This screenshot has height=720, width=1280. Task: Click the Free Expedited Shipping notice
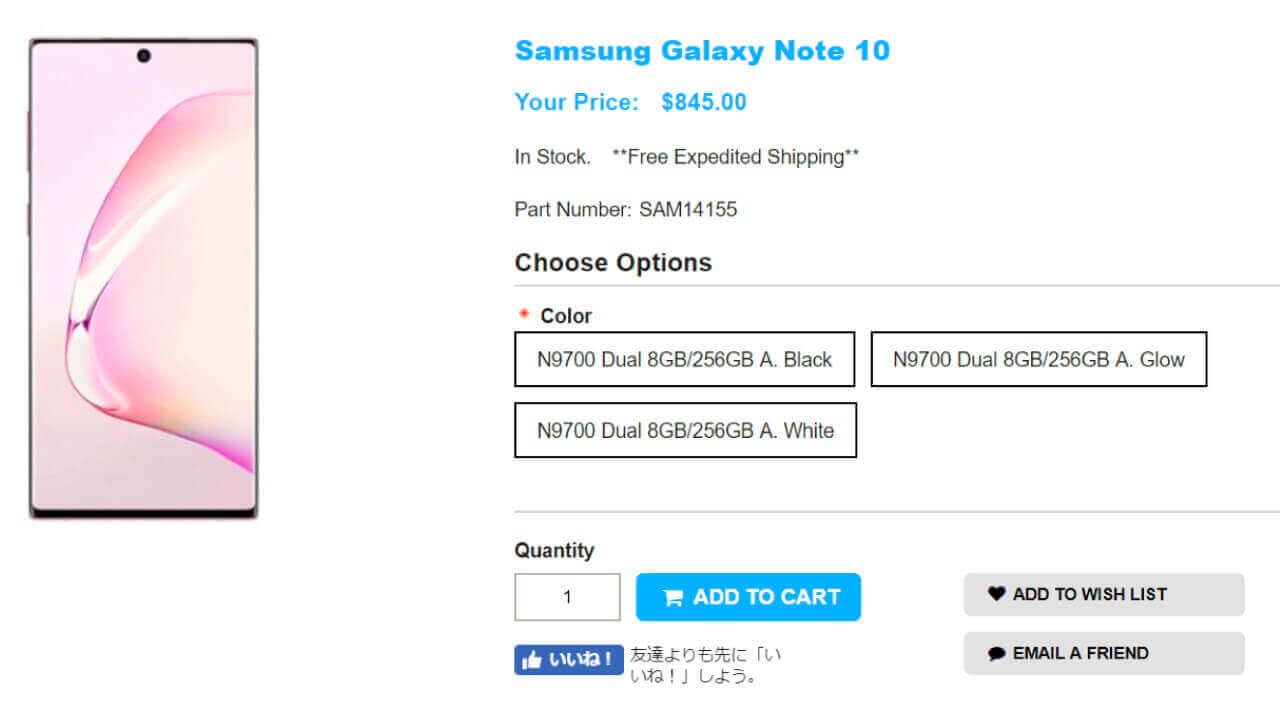coord(735,157)
